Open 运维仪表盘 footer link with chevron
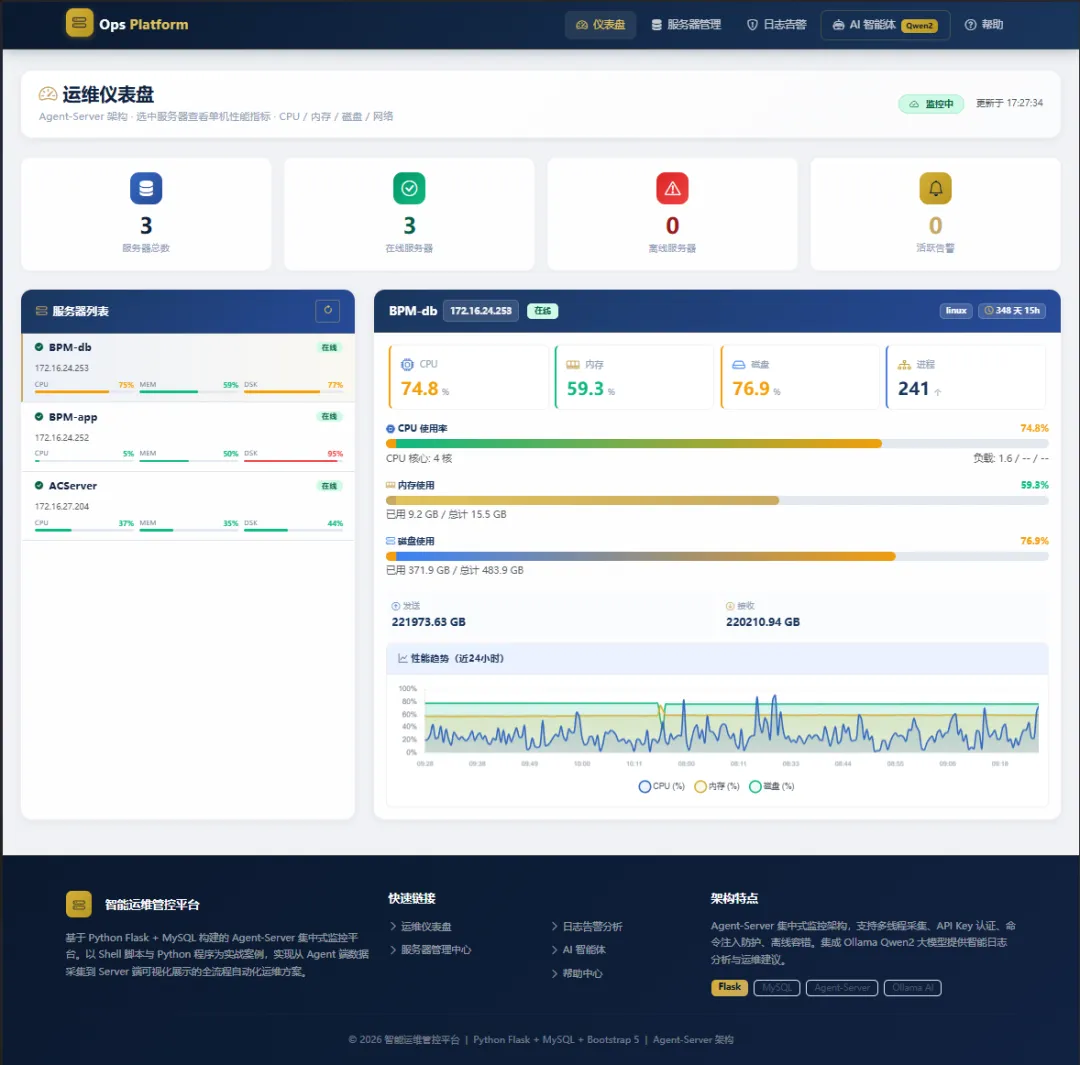 420,927
